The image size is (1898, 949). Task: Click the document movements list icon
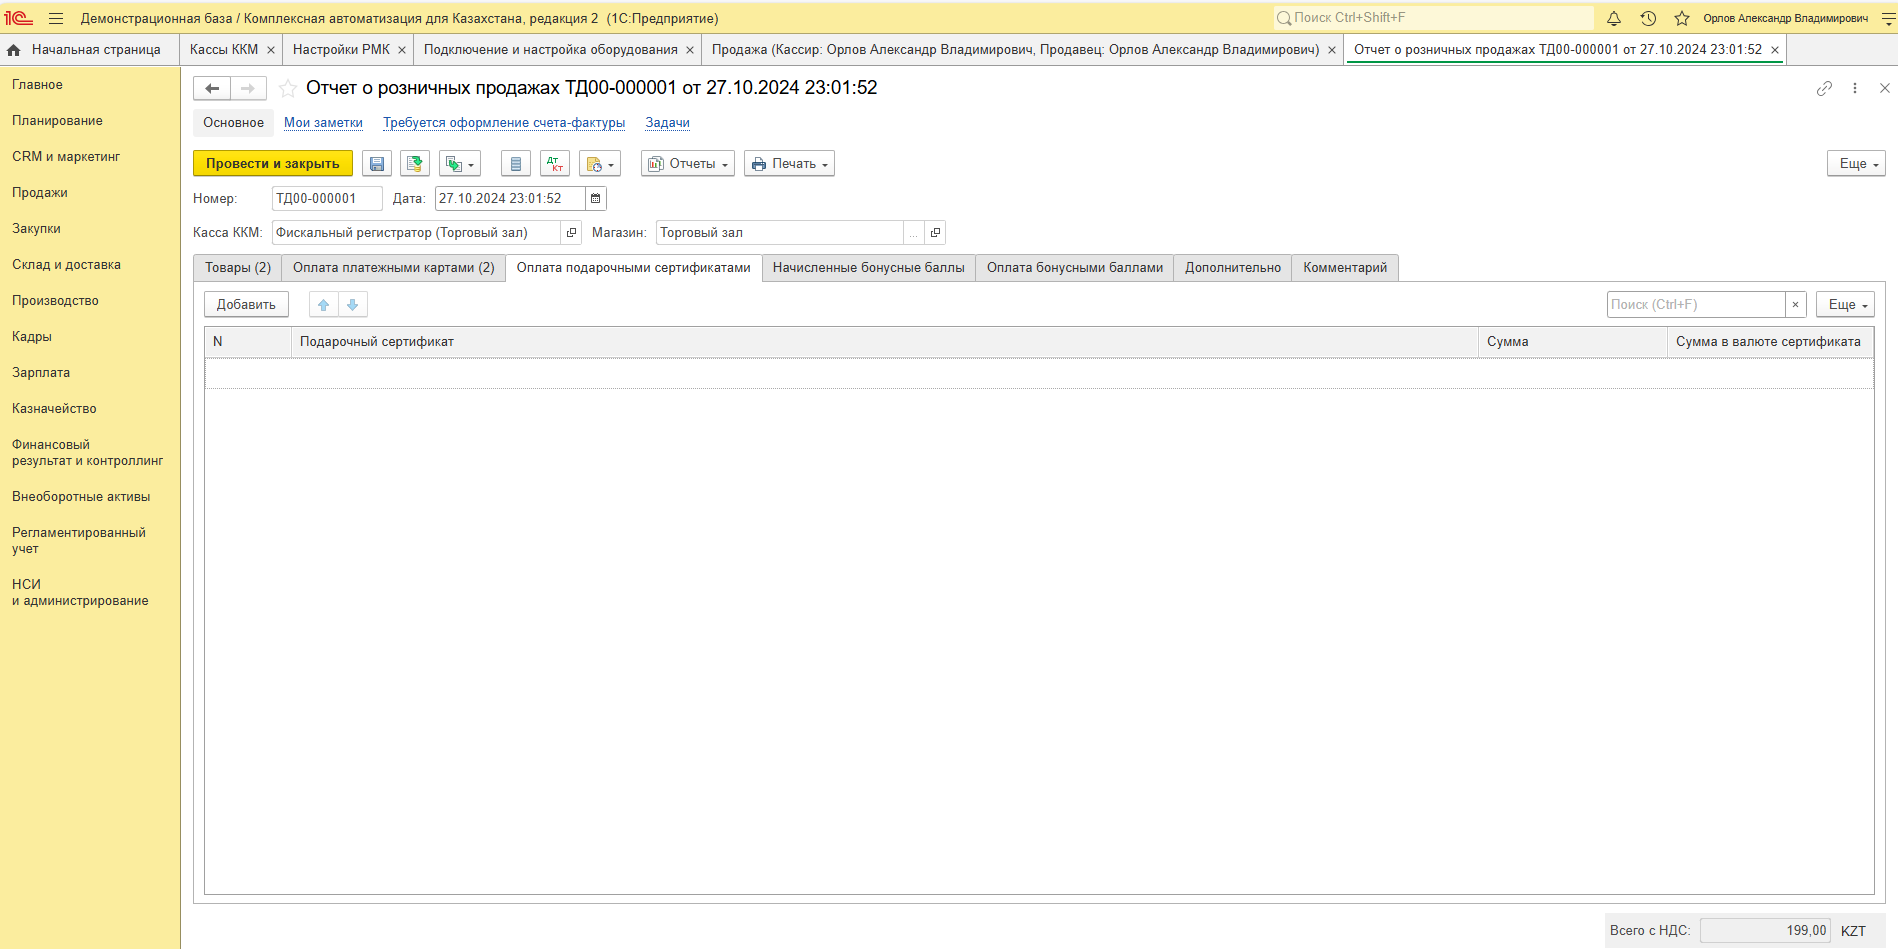point(516,164)
